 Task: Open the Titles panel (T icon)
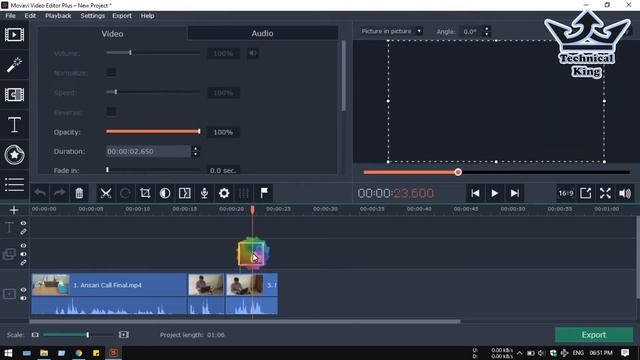[x=14, y=124]
